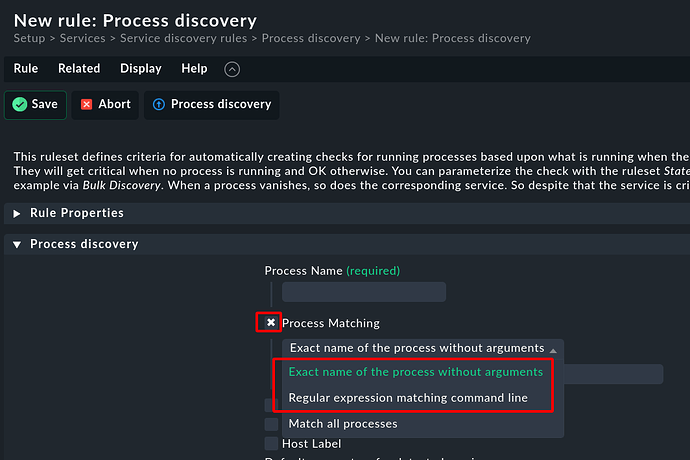Viewport: 690px width, 460px height.
Task: Open the Exact name of process dropdown
Action: coord(422,348)
